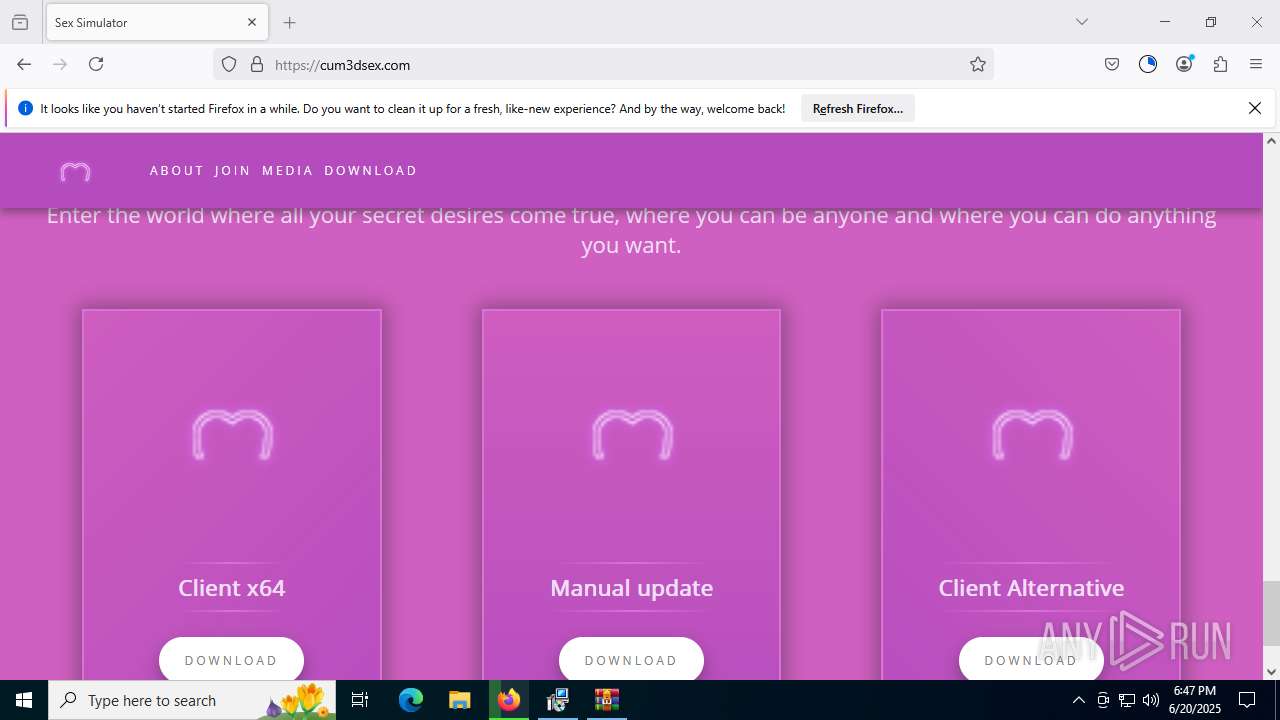Open the DOWNLOAD navigation link
Image resolution: width=1280 pixels, height=720 pixels.
(371, 171)
